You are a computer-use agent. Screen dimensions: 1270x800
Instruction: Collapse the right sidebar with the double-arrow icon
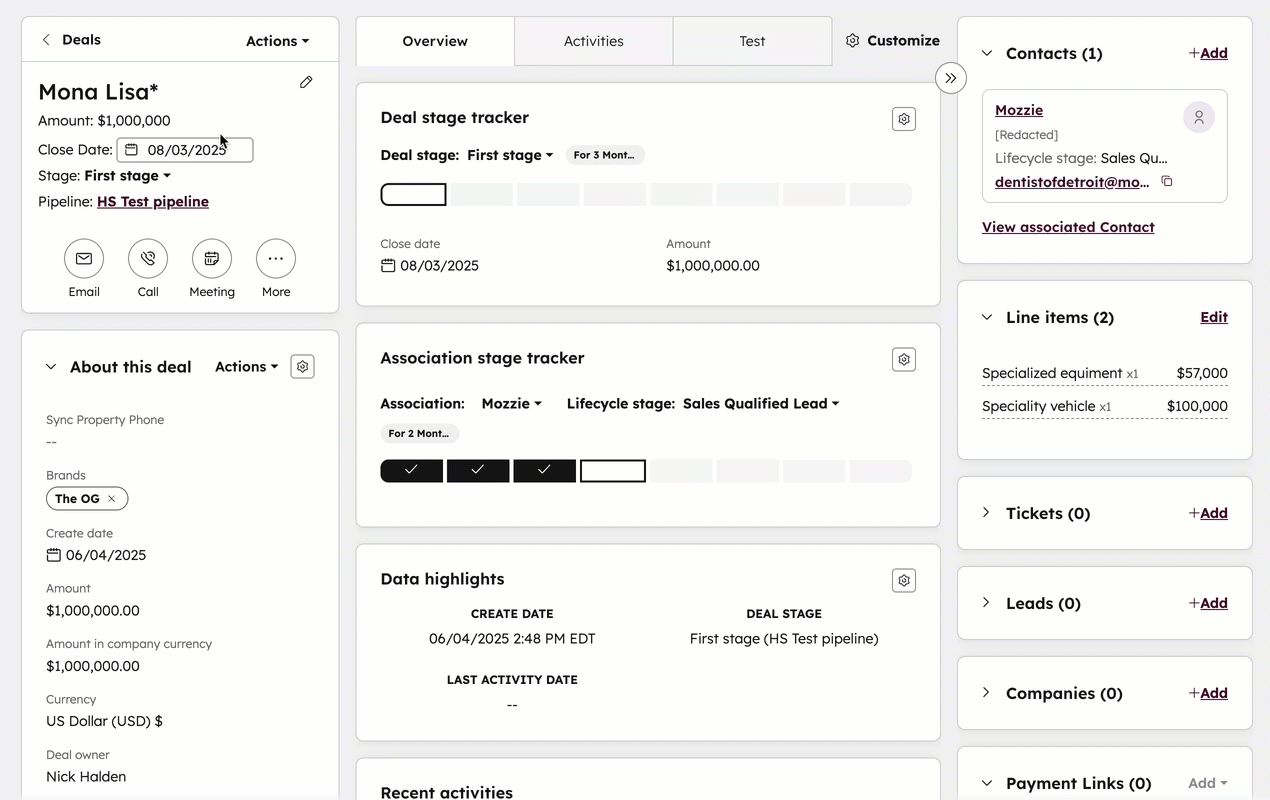click(950, 77)
